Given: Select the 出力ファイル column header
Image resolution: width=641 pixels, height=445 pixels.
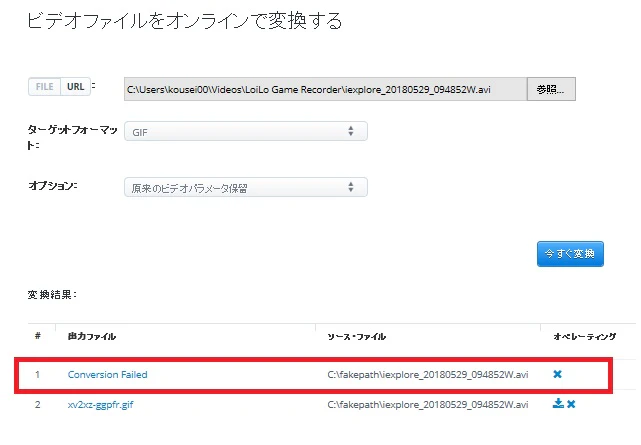Looking at the screenshot, I should click(92, 337).
